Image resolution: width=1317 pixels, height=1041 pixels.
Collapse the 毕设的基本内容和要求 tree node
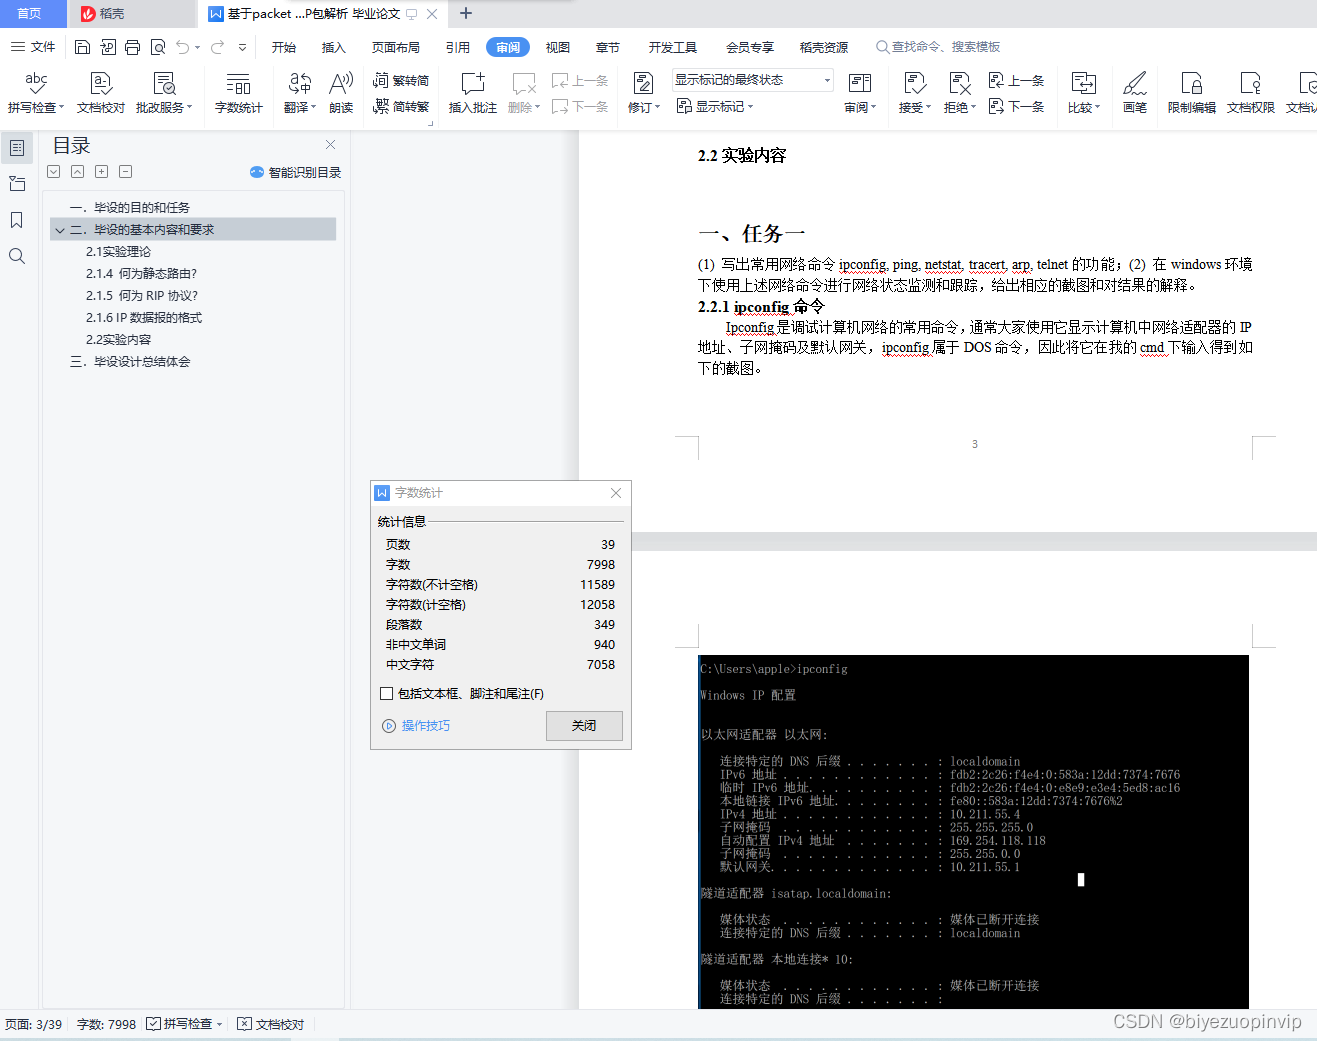(x=60, y=229)
